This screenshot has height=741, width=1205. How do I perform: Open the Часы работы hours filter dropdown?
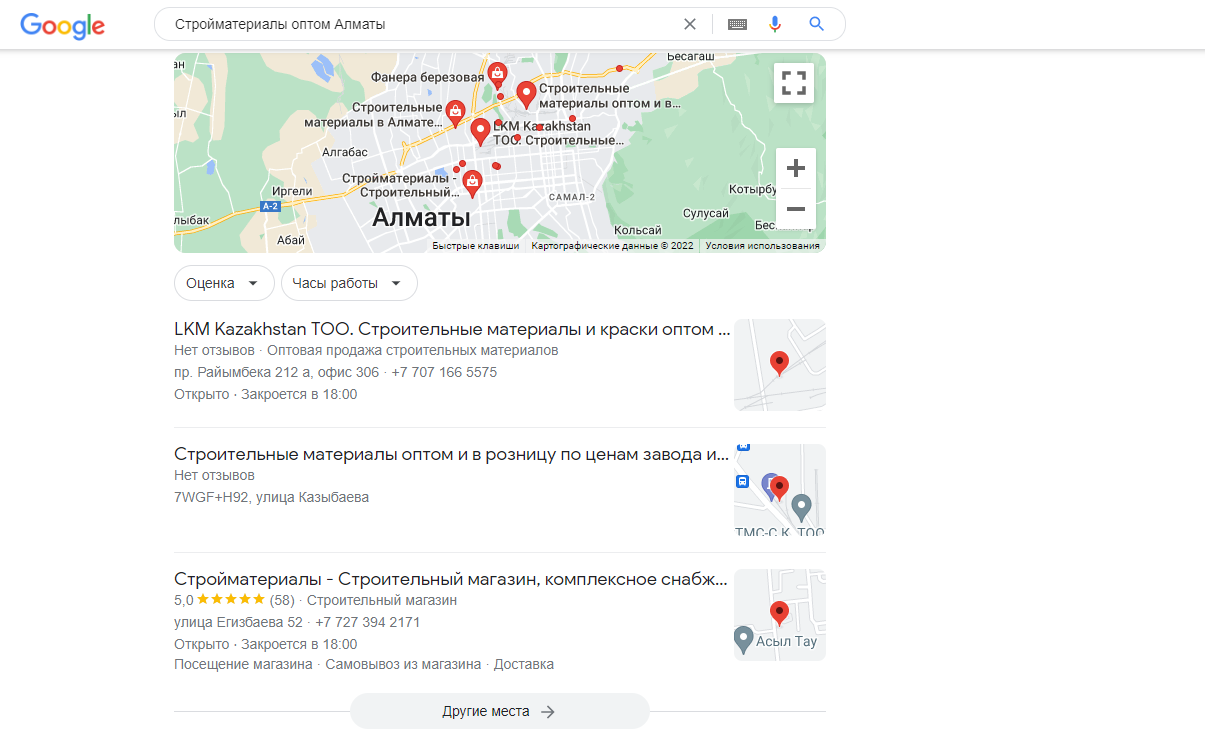click(349, 283)
